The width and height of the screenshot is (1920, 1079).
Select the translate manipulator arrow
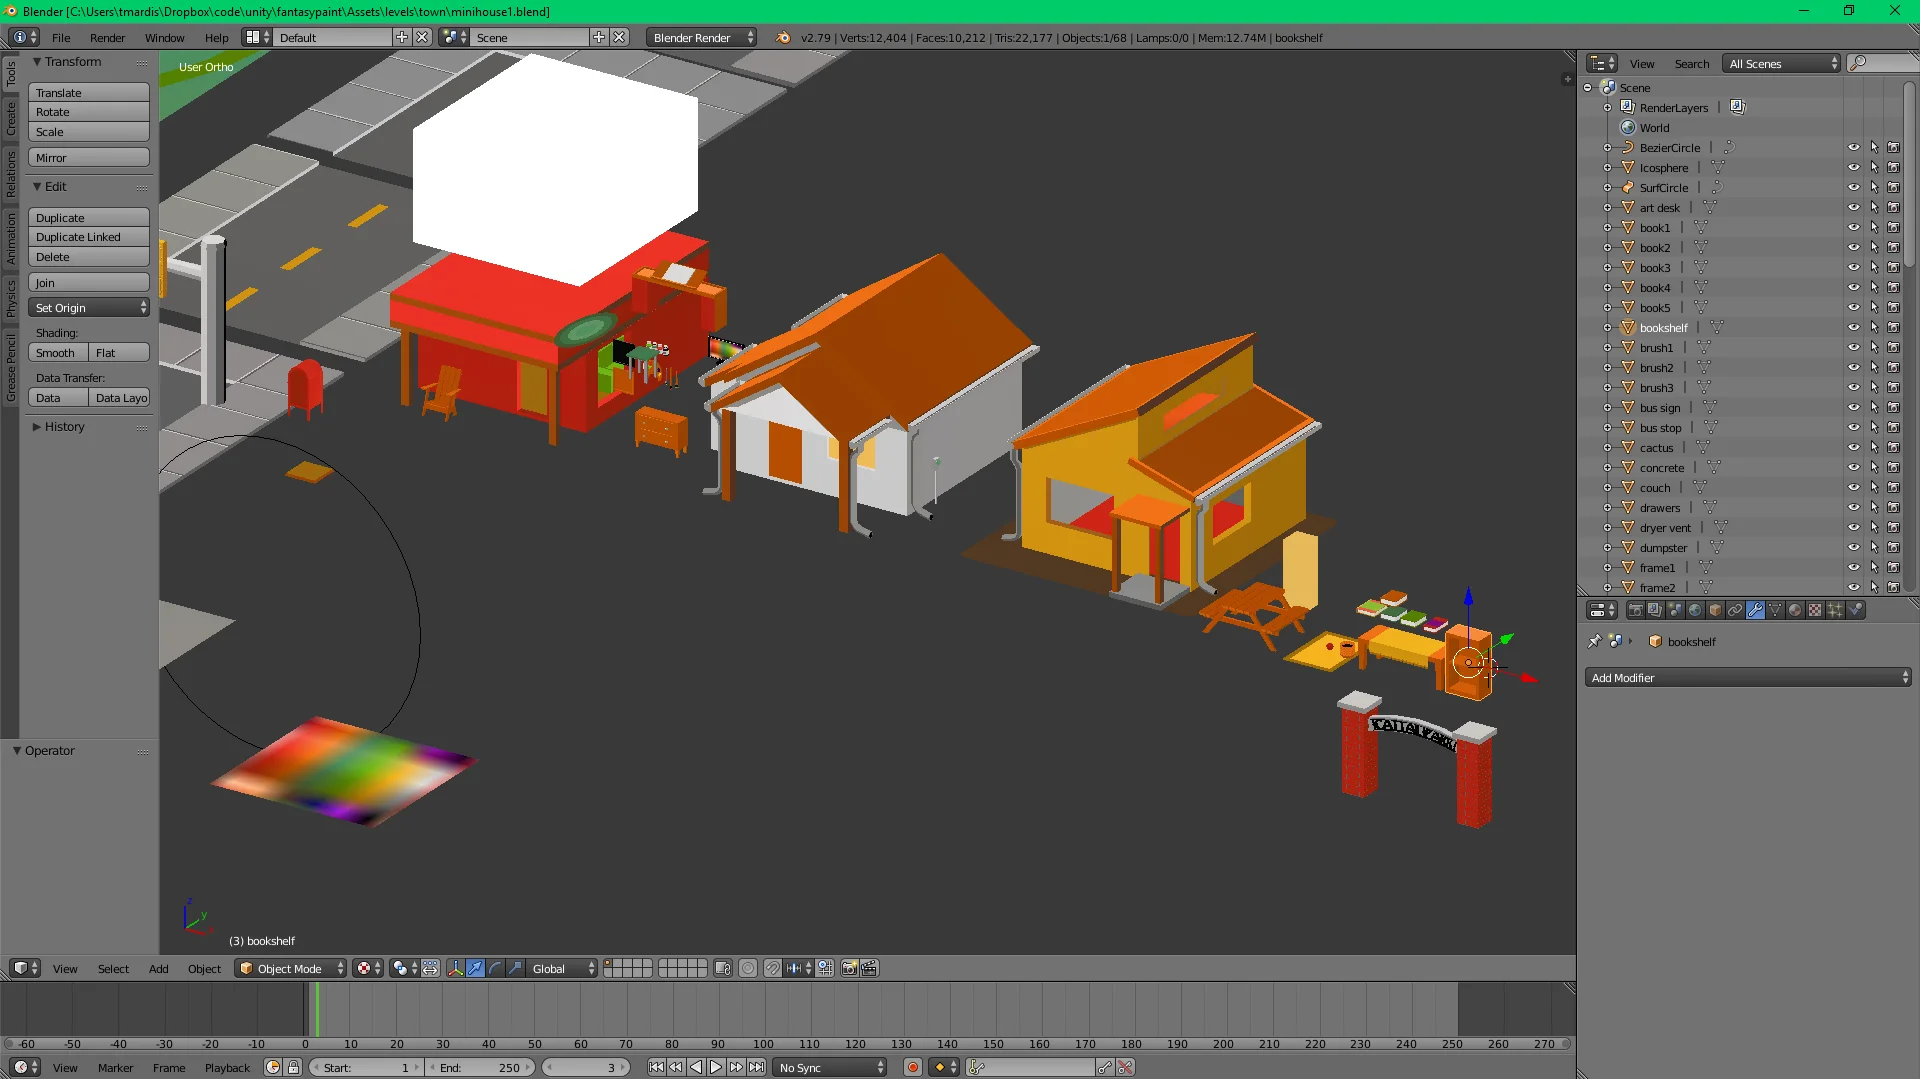tap(475, 968)
